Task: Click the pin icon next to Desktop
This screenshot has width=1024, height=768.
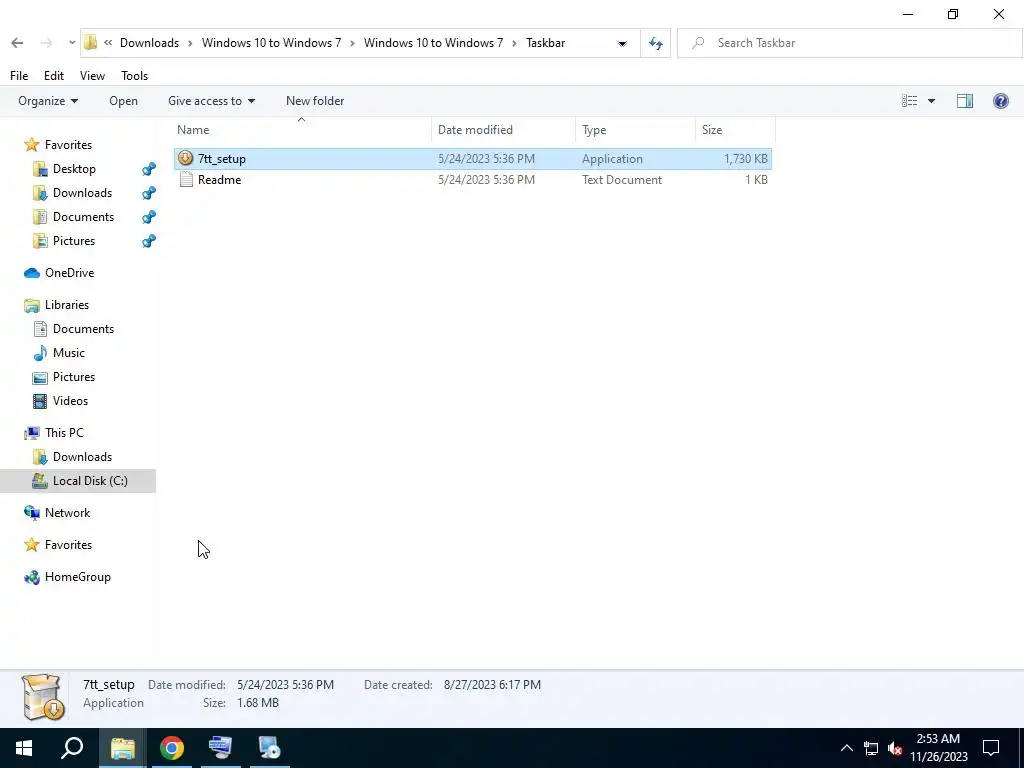Action: (x=149, y=169)
